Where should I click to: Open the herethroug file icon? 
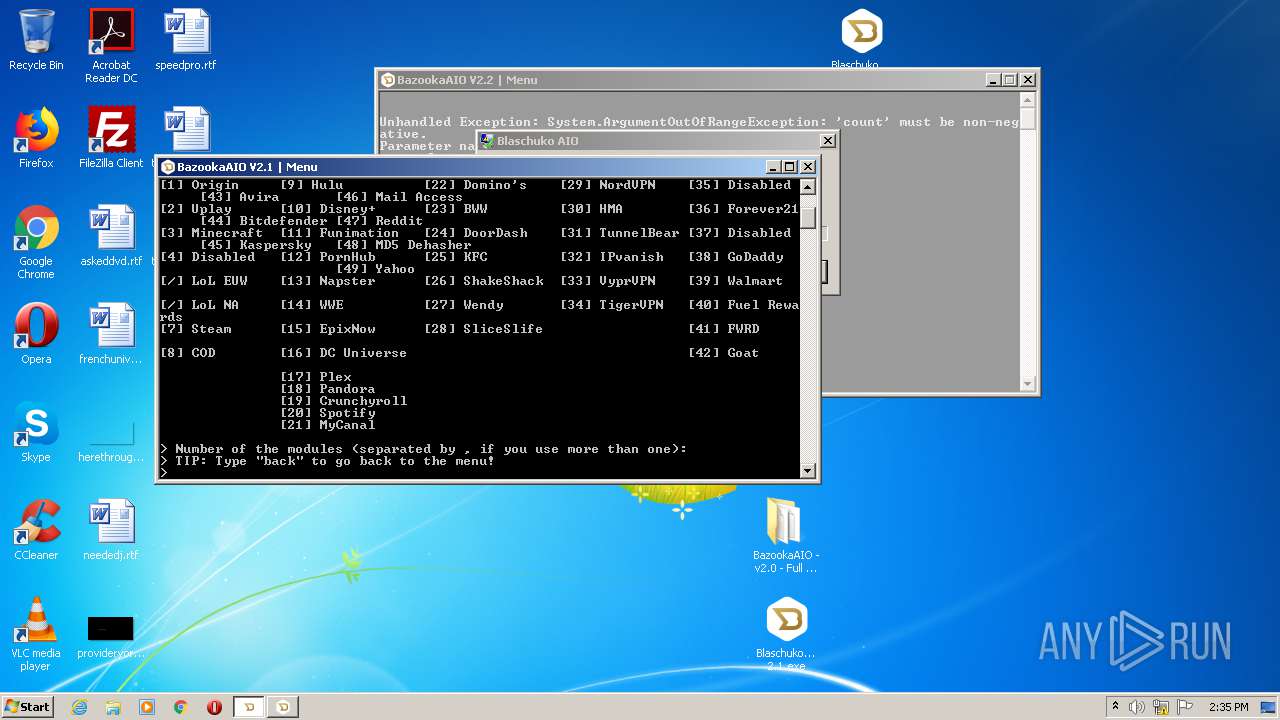coord(111,440)
